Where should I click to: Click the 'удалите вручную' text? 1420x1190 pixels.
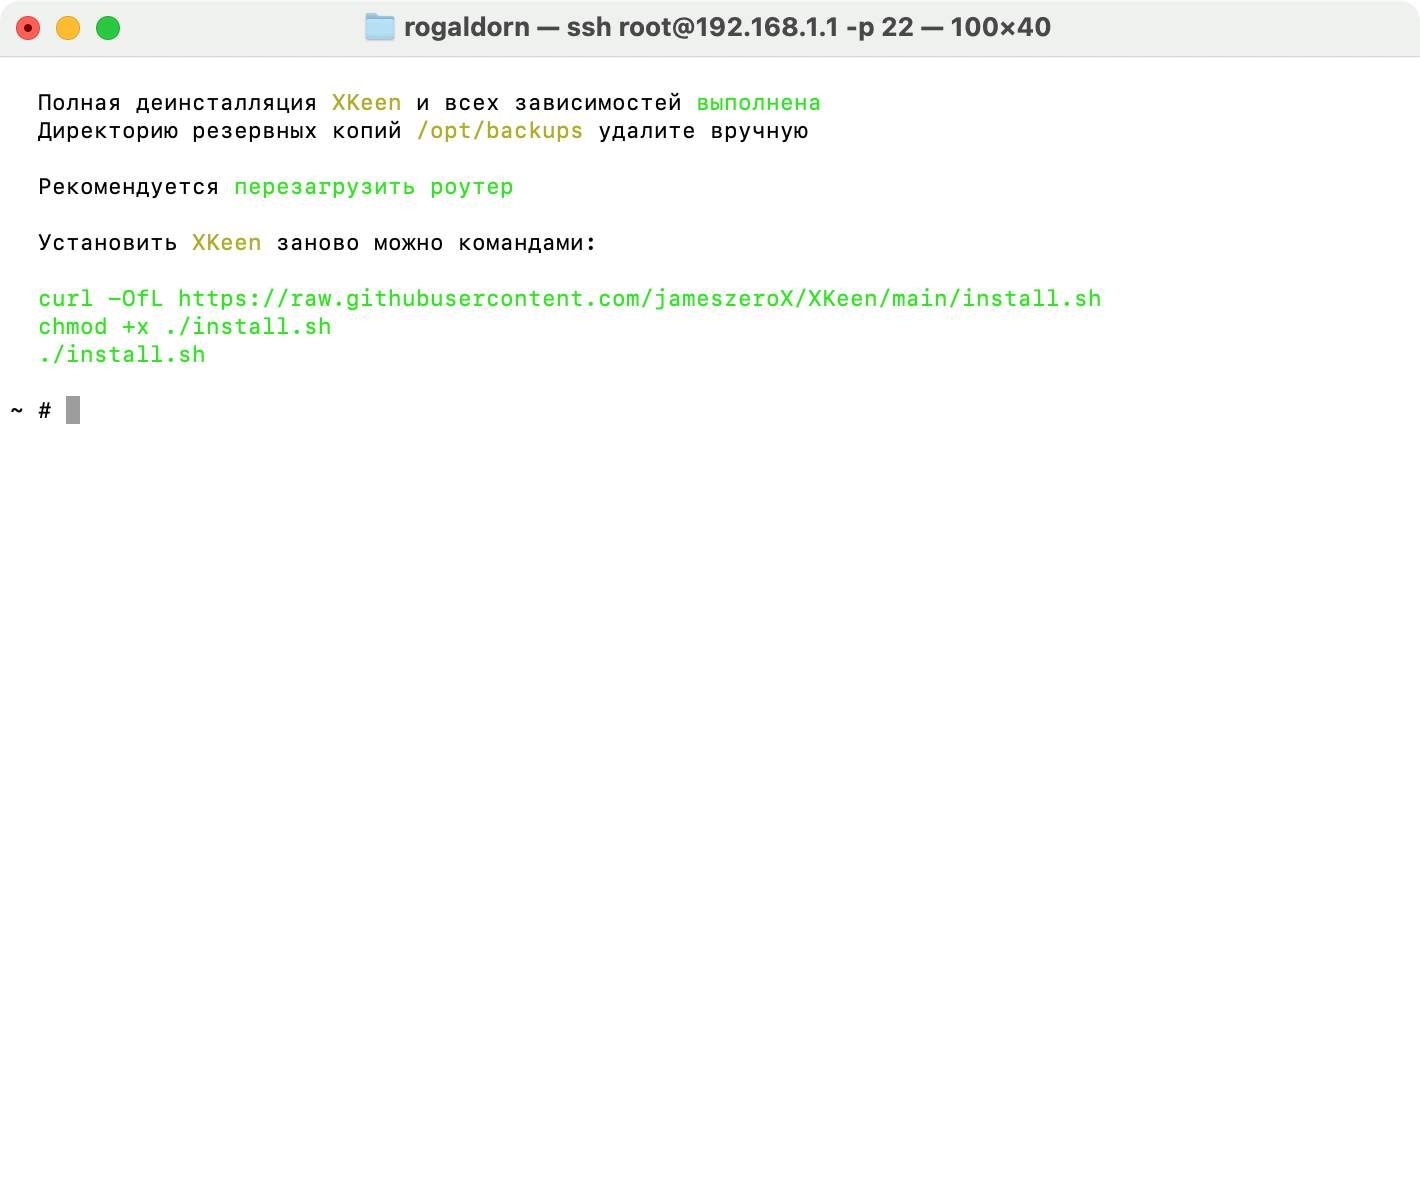(x=703, y=131)
